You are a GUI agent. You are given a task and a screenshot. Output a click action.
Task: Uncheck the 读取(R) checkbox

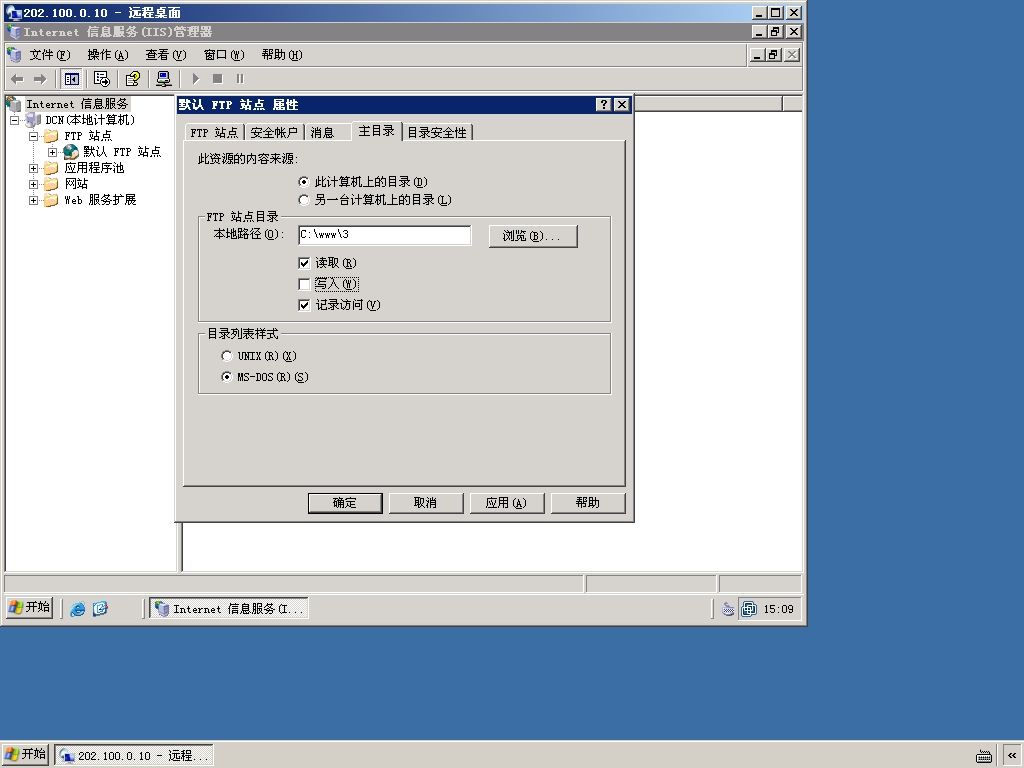point(304,263)
